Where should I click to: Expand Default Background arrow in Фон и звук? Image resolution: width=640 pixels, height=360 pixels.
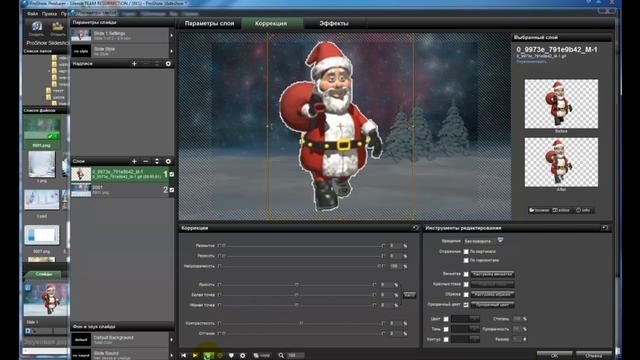coord(171,340)
